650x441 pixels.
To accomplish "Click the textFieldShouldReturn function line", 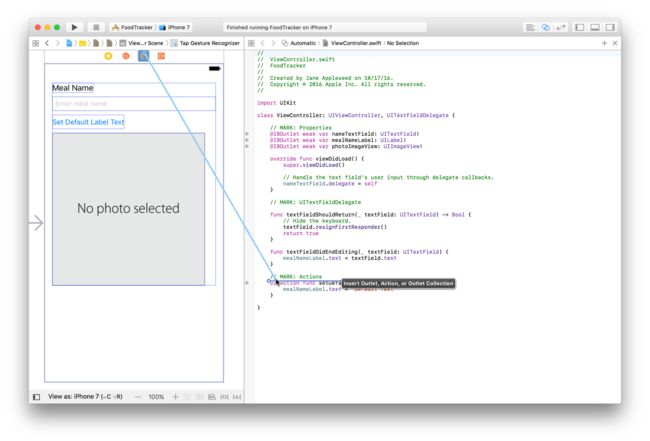I will click(371, 215).
